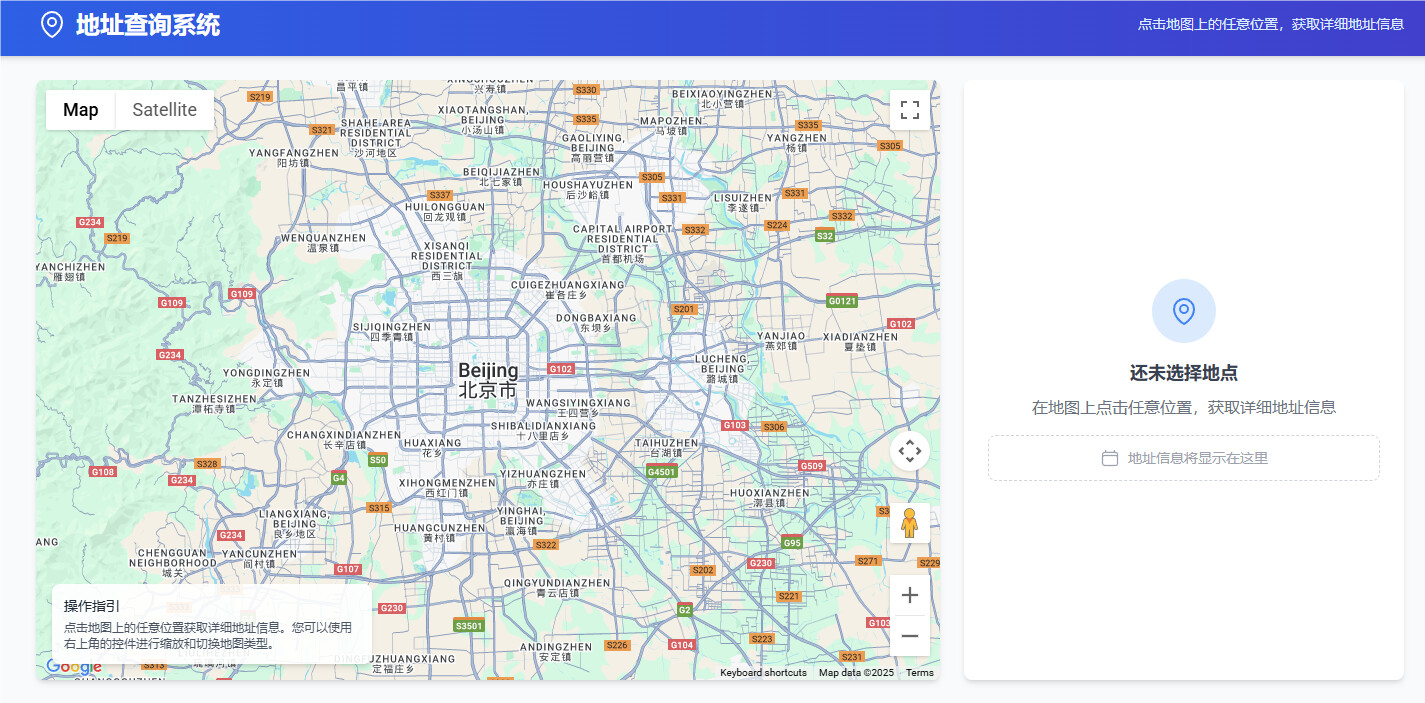Zoom in with the plus button
The image size is (1425, 703).
910,596
